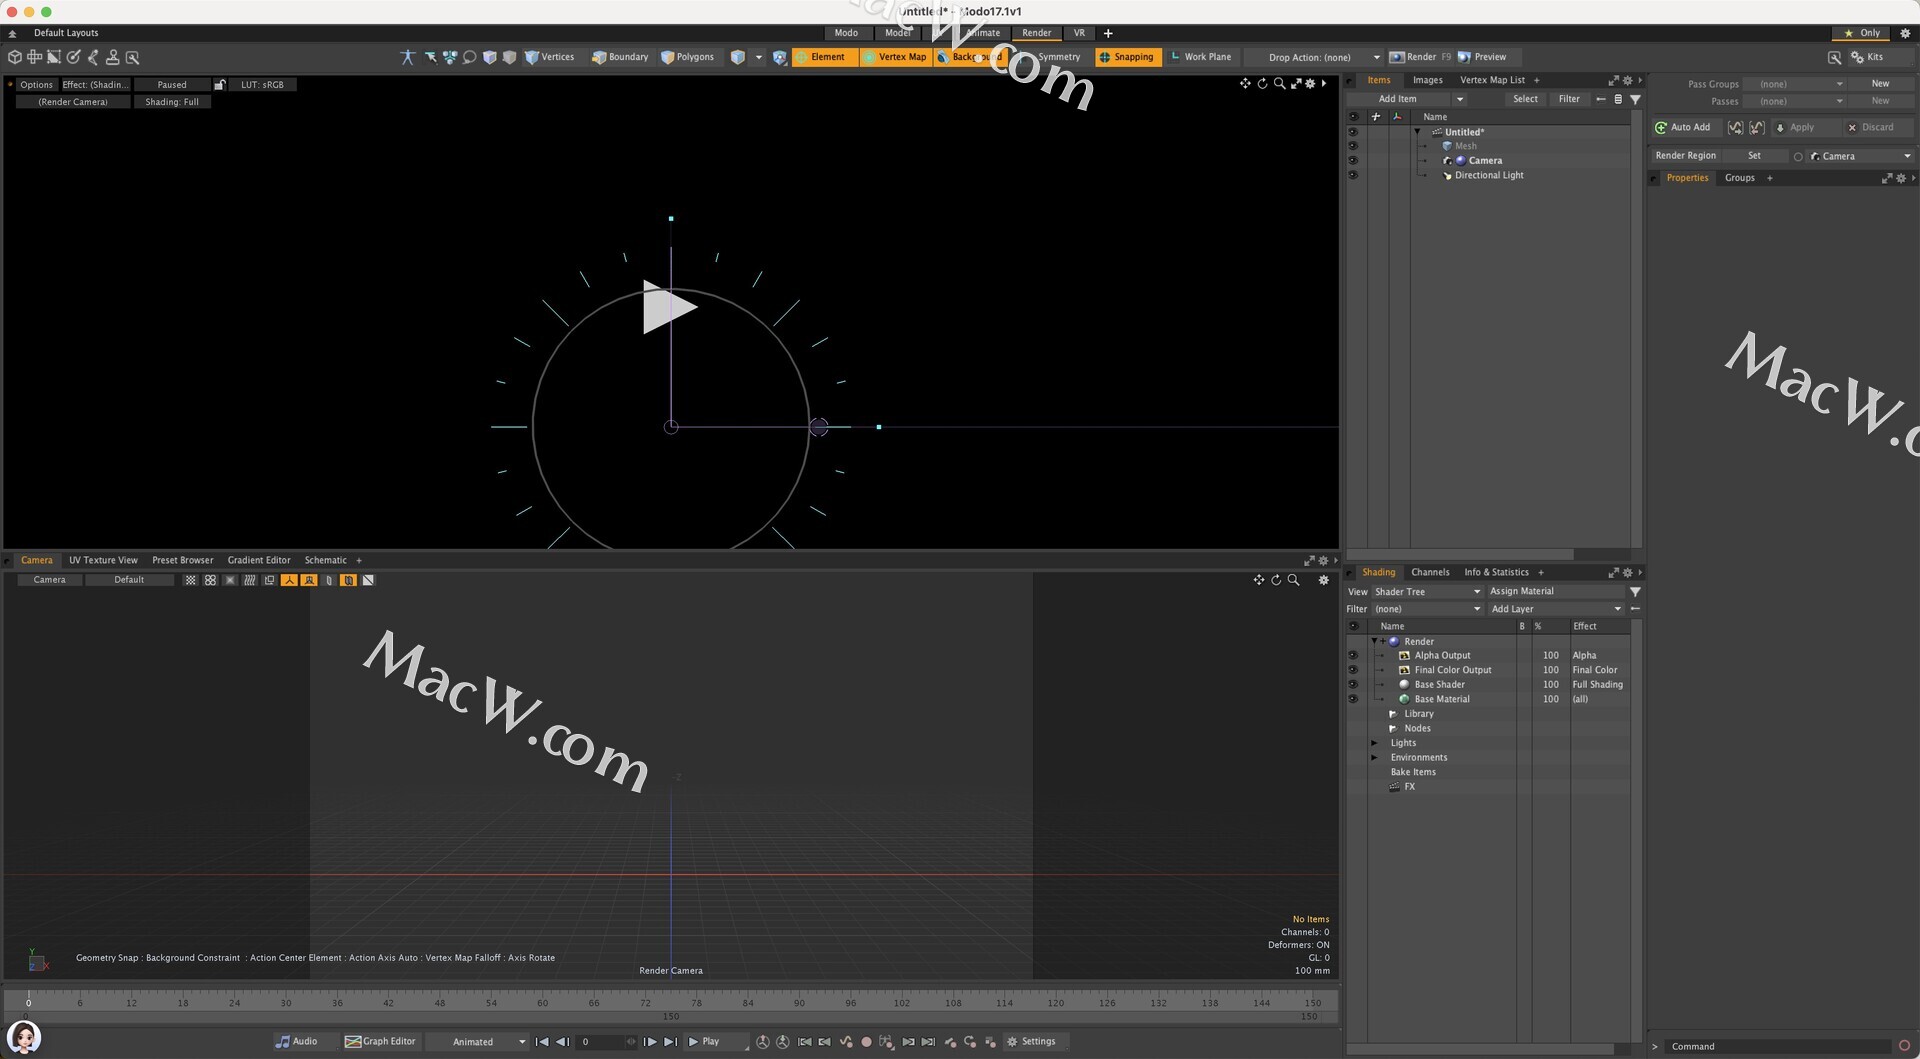
Task: Switch to the Channels tab
Action: [1430, 573]
